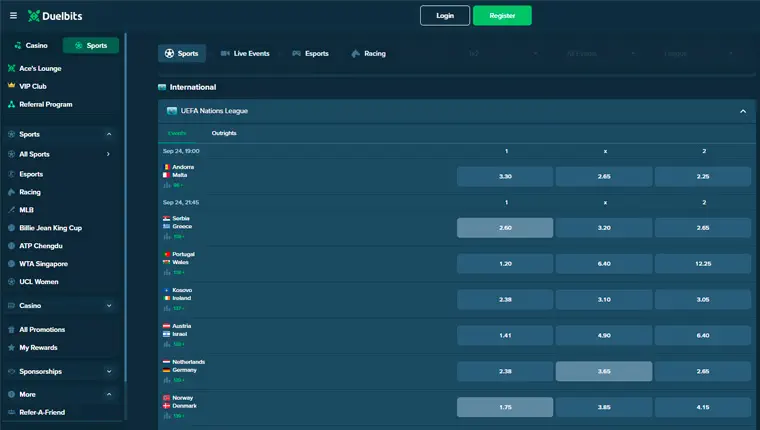Select Serbia vs Greece draw 3.20
Viewport: 760px width, 430px height.
604,228
